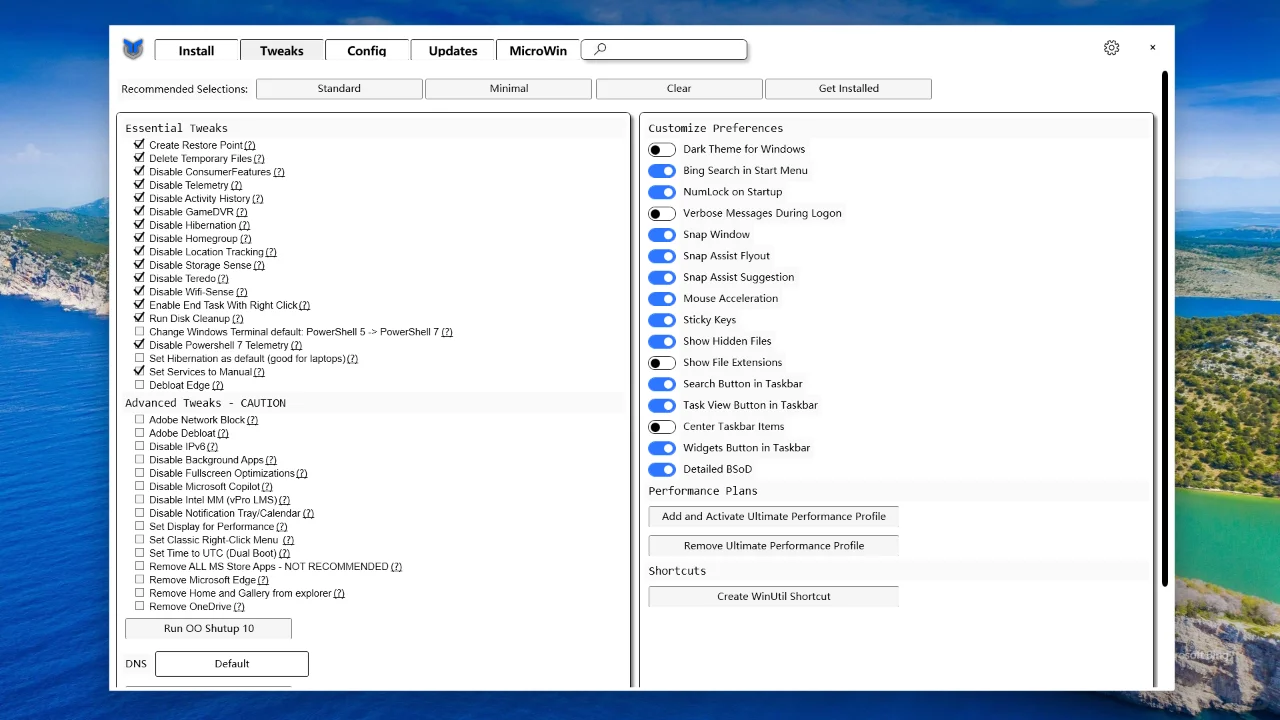Viewport: 1280px width, 720px height.
Task: Uncheck Run Disk Cleanup
Action: click(139, 318)
